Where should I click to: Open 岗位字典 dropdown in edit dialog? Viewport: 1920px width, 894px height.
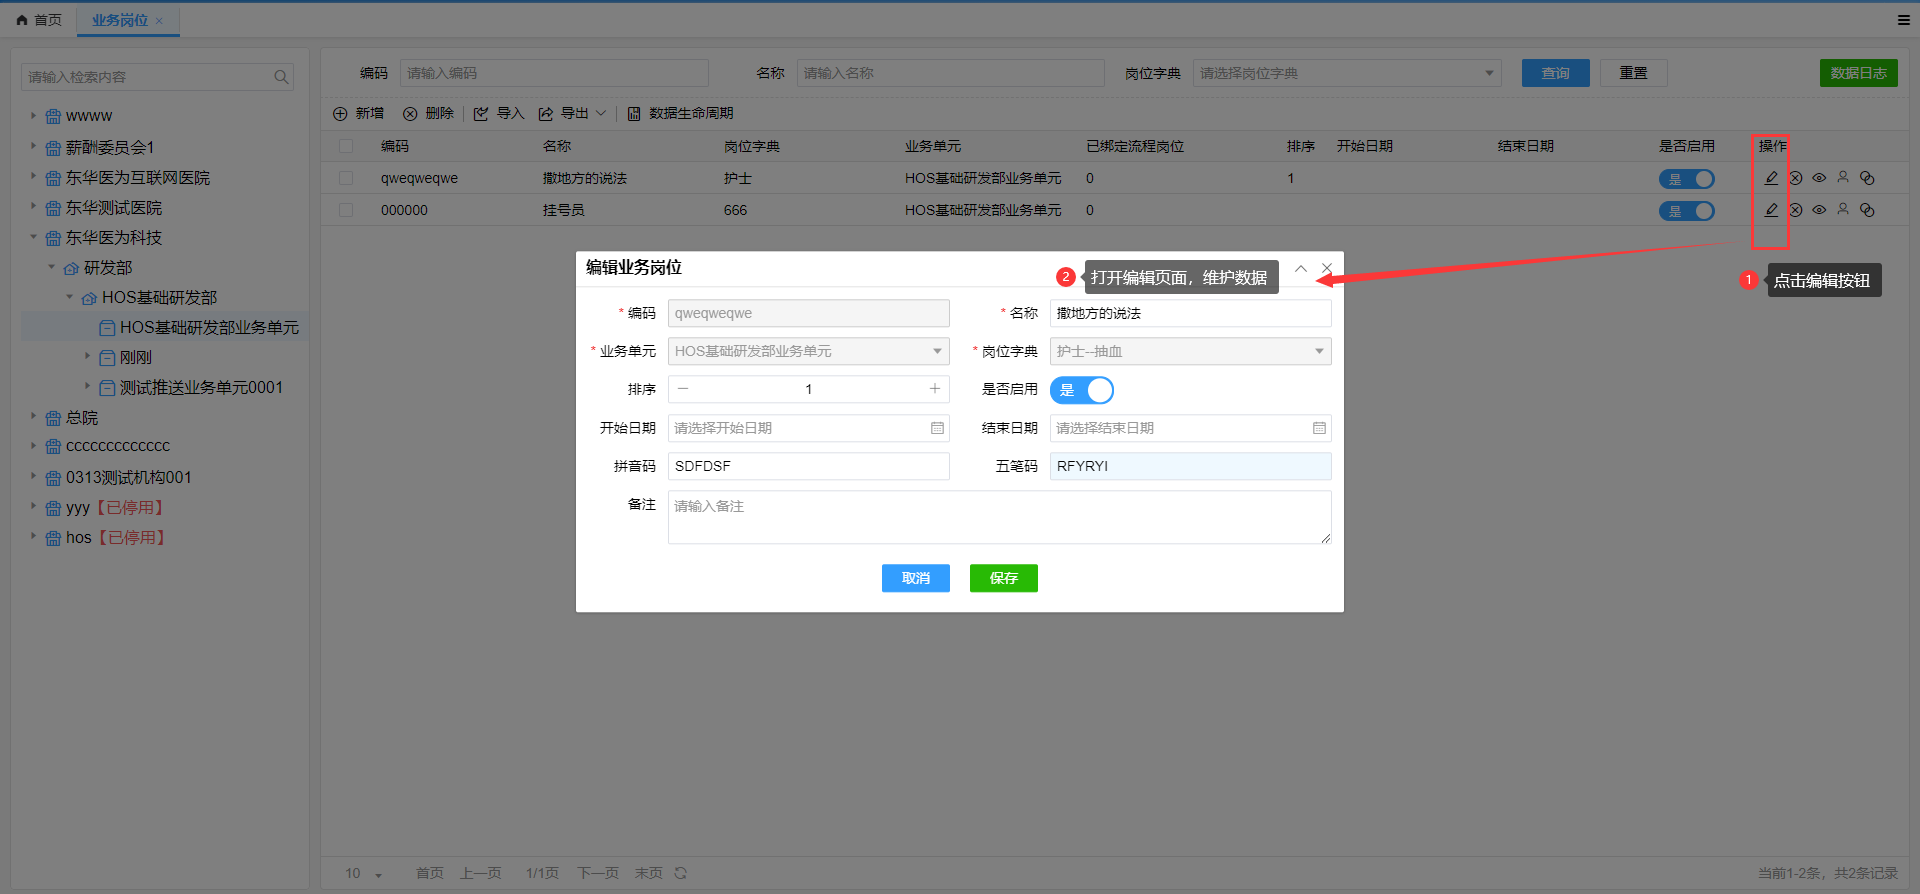(x=1190, y=351)
